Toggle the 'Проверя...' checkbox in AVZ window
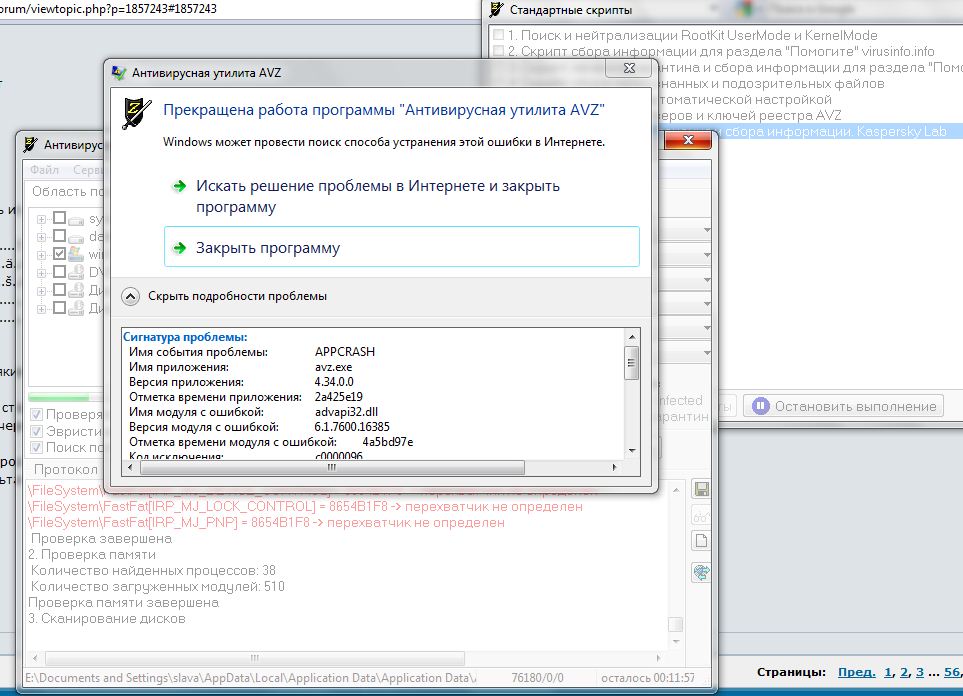This screenshot has height=696, width=963. (x=37, y=415)
